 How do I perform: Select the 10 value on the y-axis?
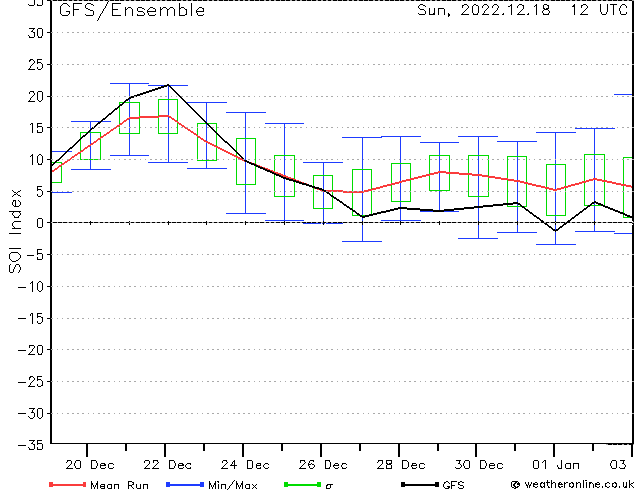36,160
